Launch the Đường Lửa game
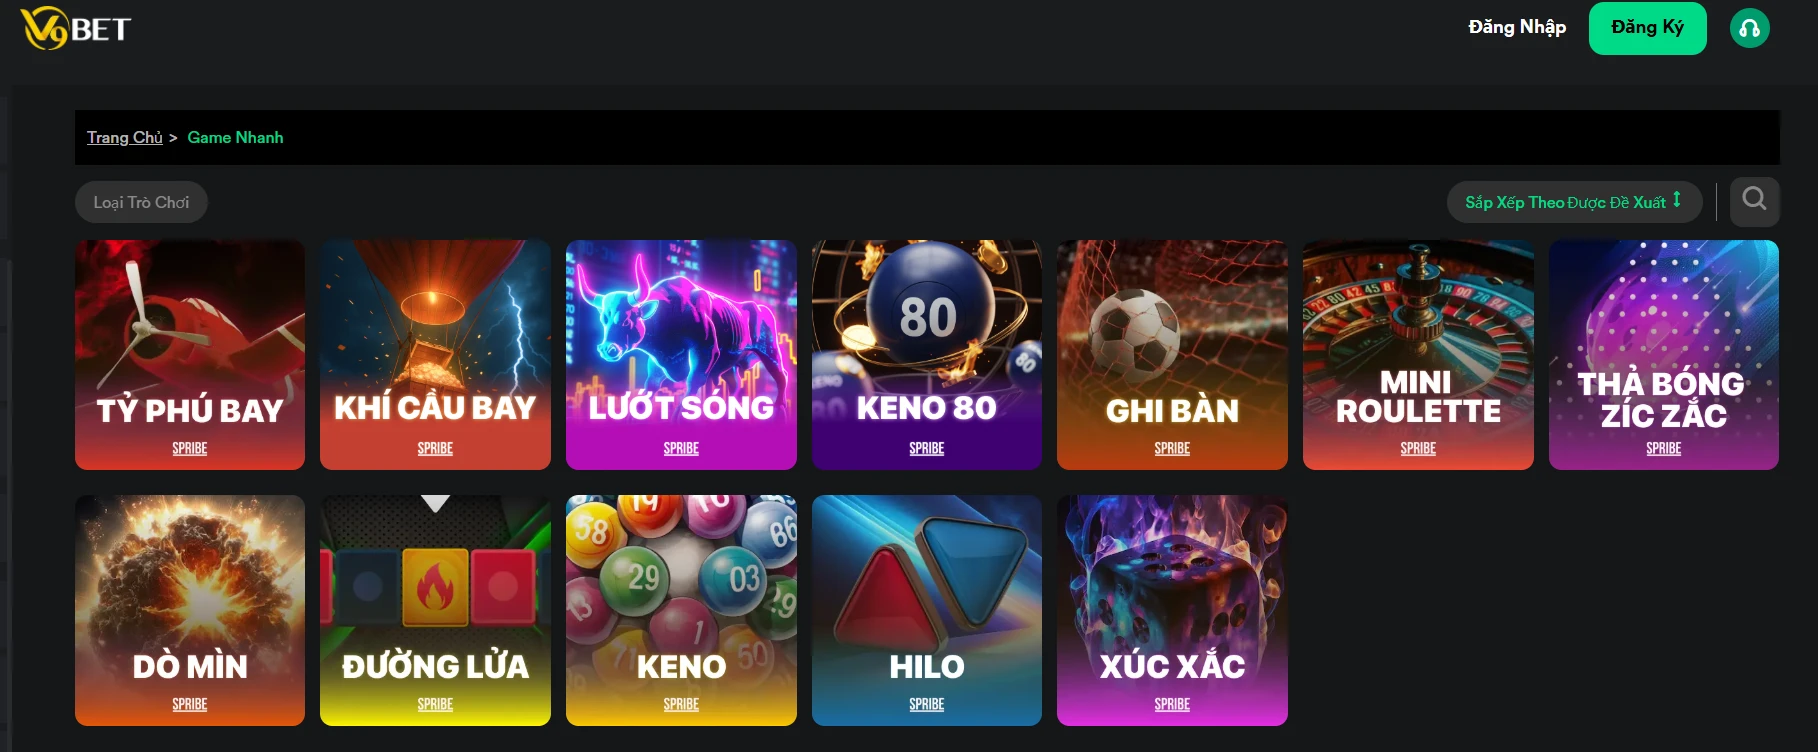1818x752 pixels. [x=435, y=610]
